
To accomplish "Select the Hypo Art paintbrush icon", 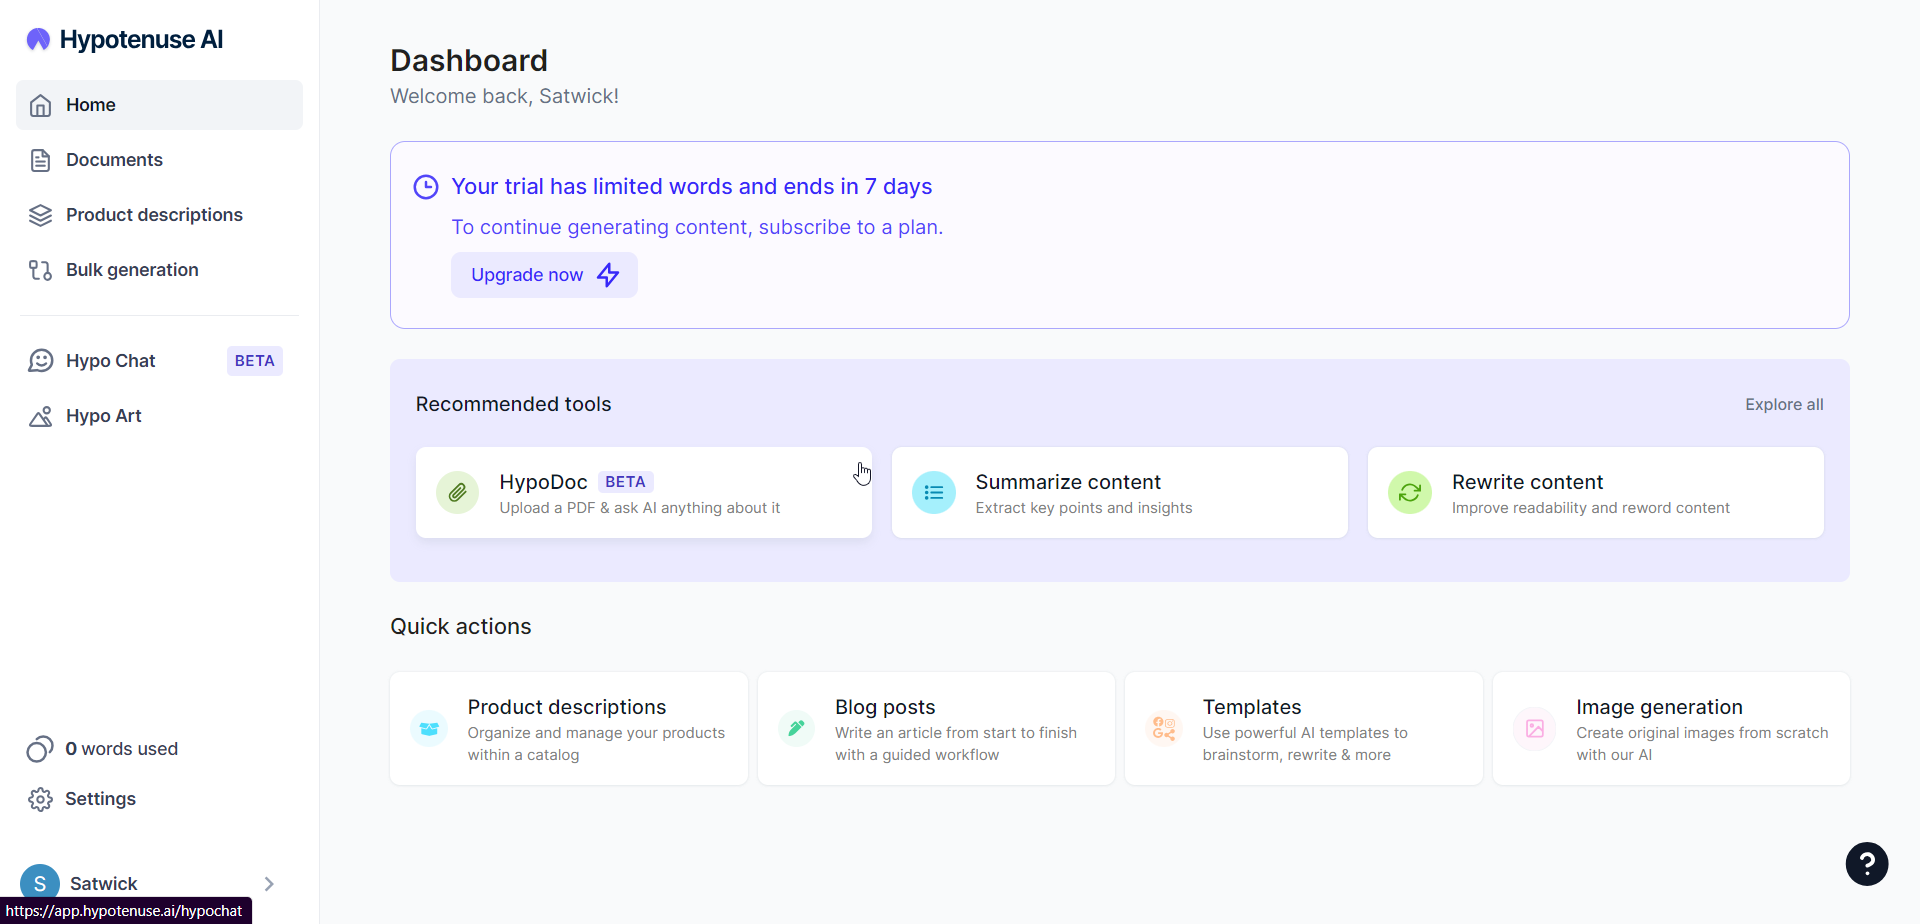I will pyautogui.click(x=40, y=415).
